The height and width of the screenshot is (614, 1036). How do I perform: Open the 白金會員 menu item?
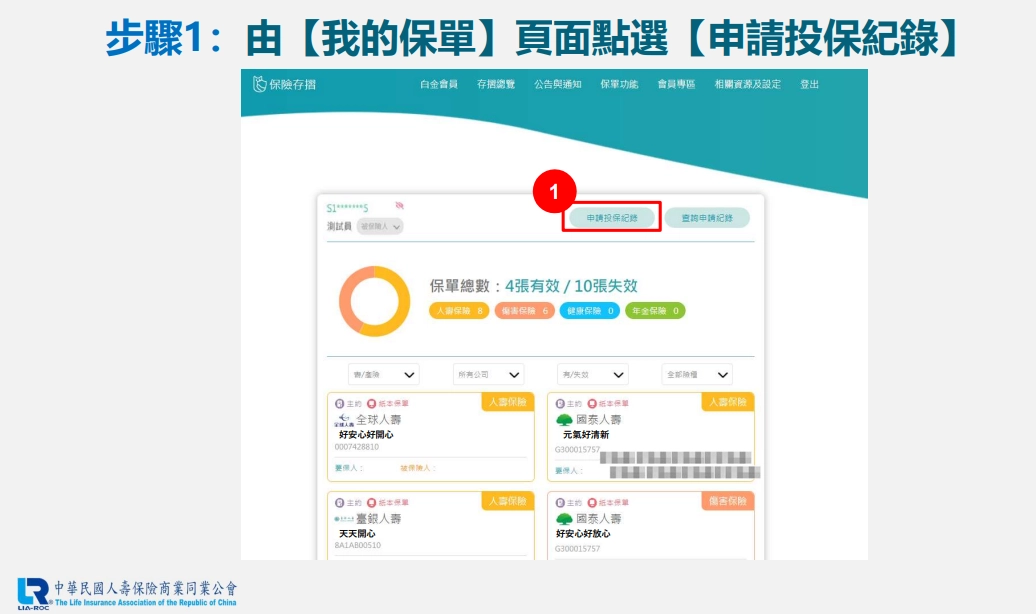pyautogui.click(x=439, y=84)
